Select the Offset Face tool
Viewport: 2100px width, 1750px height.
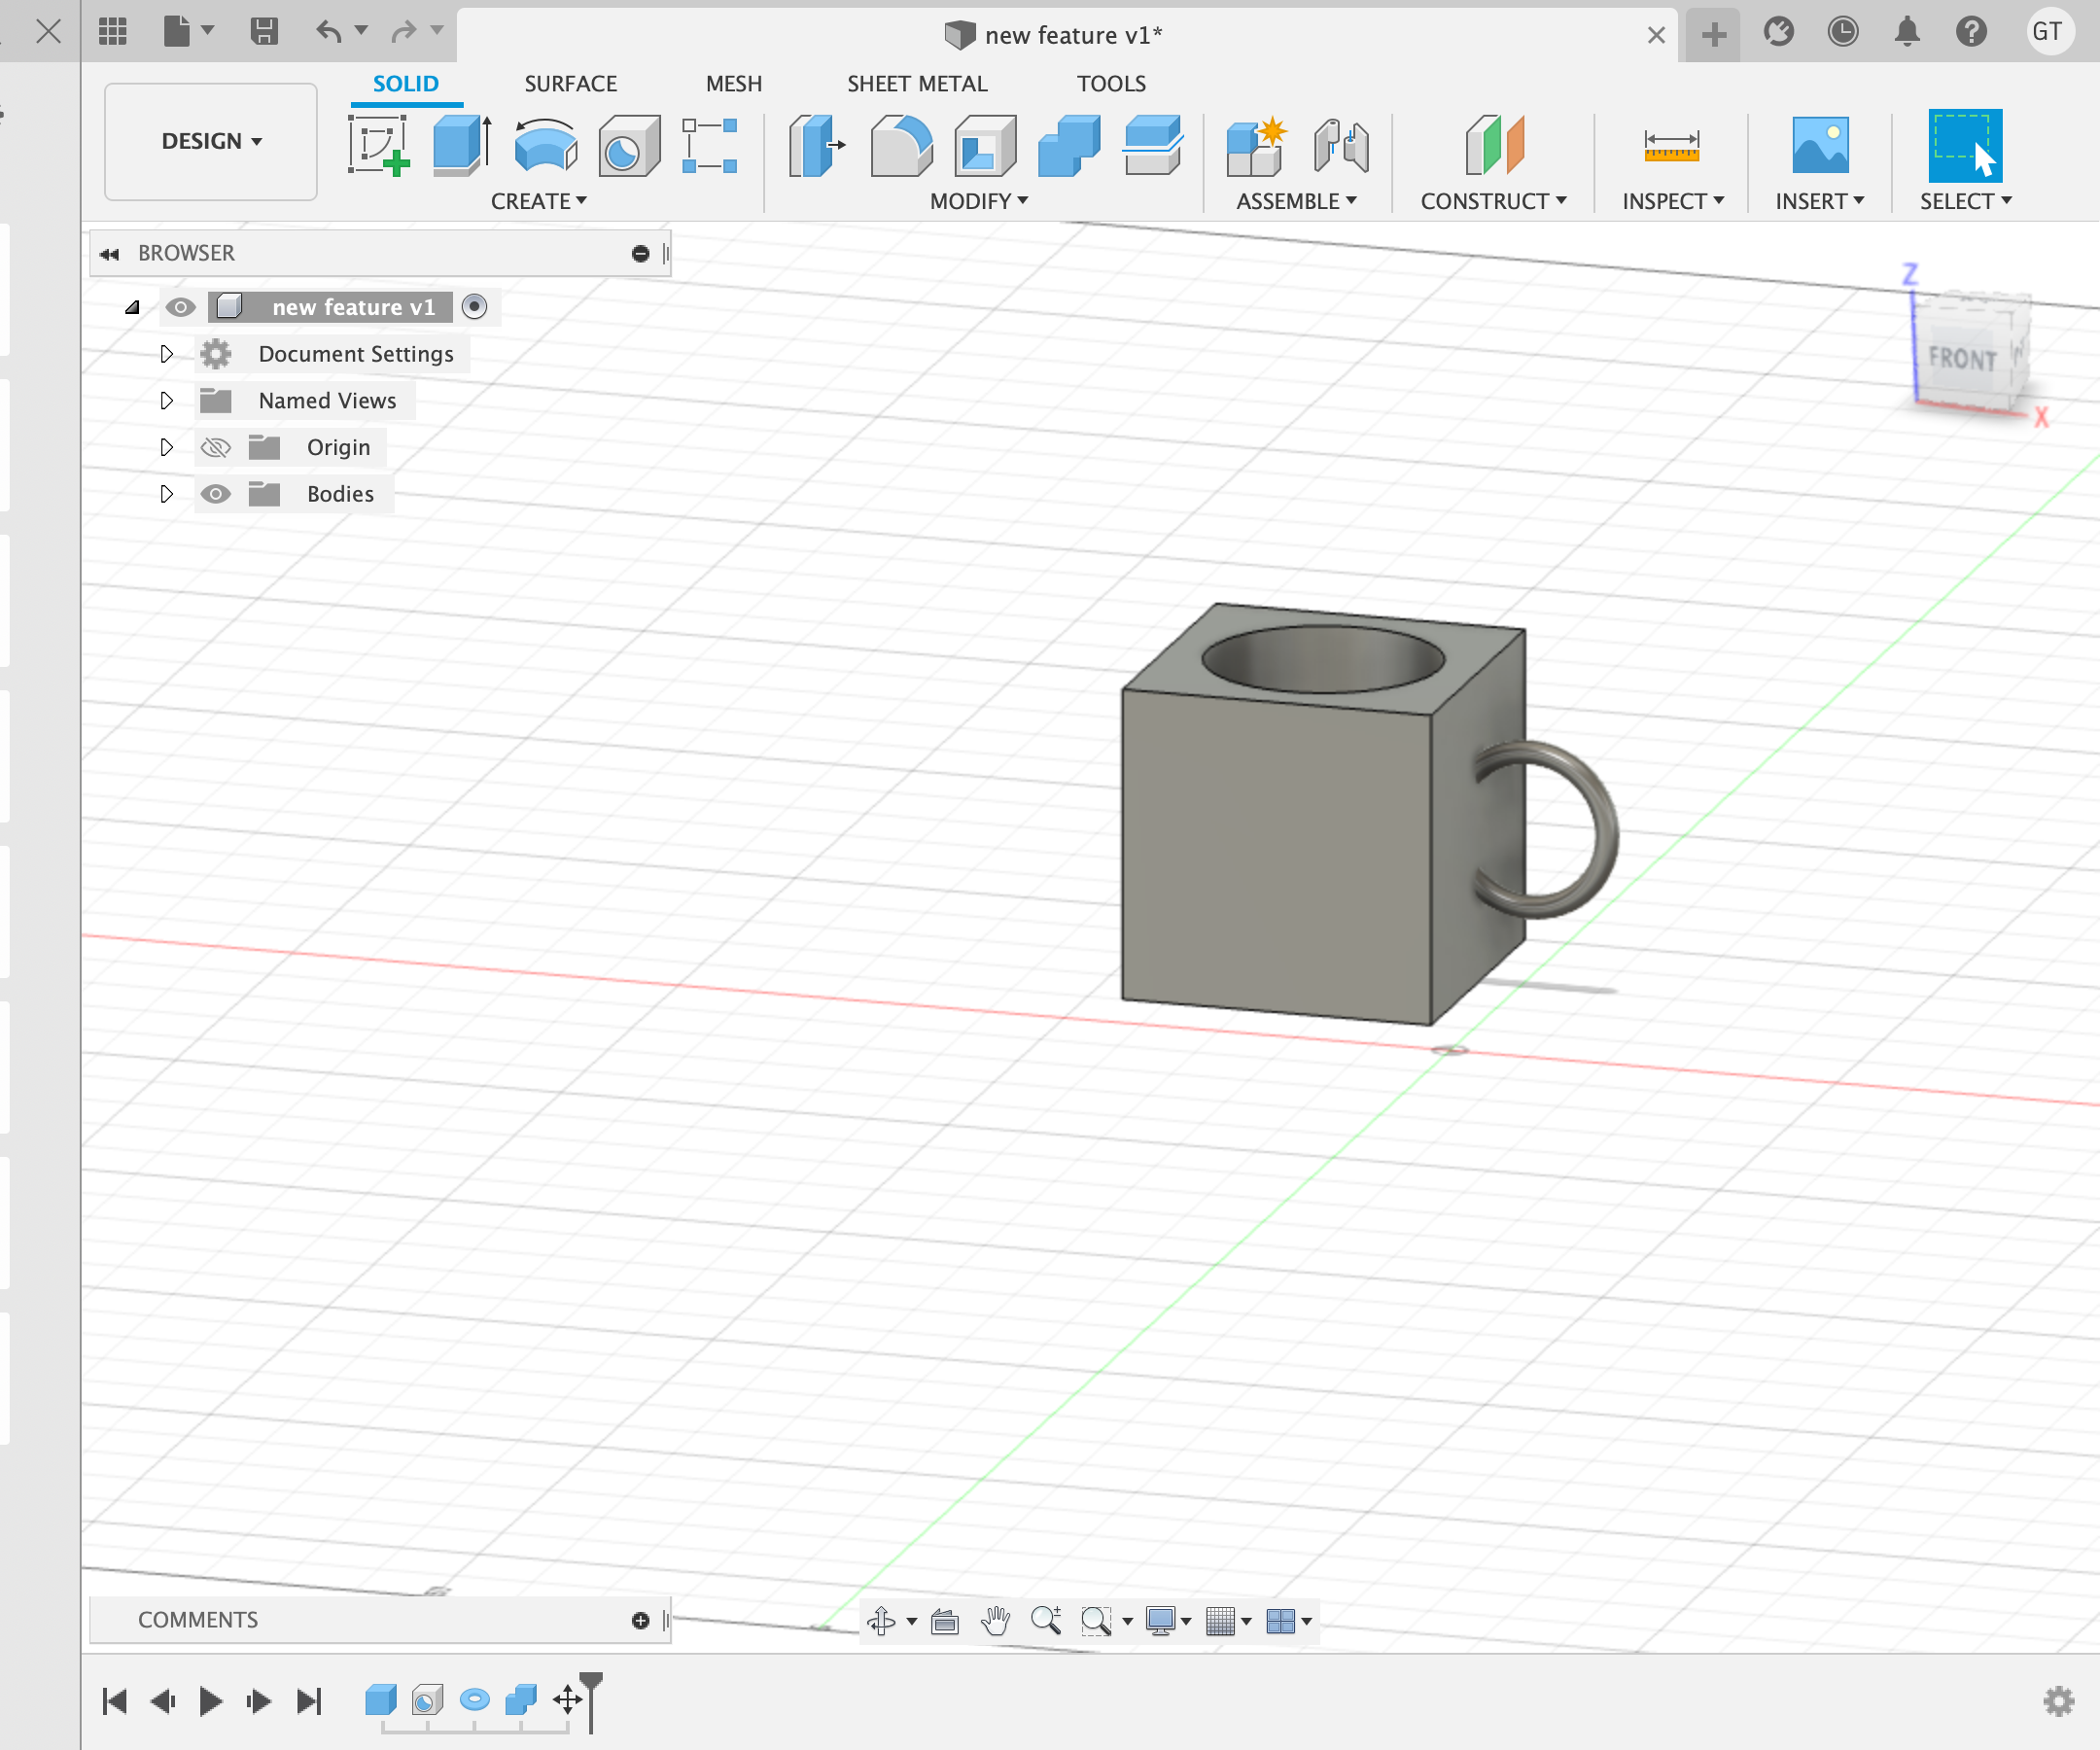click(x=1153, y=146)
